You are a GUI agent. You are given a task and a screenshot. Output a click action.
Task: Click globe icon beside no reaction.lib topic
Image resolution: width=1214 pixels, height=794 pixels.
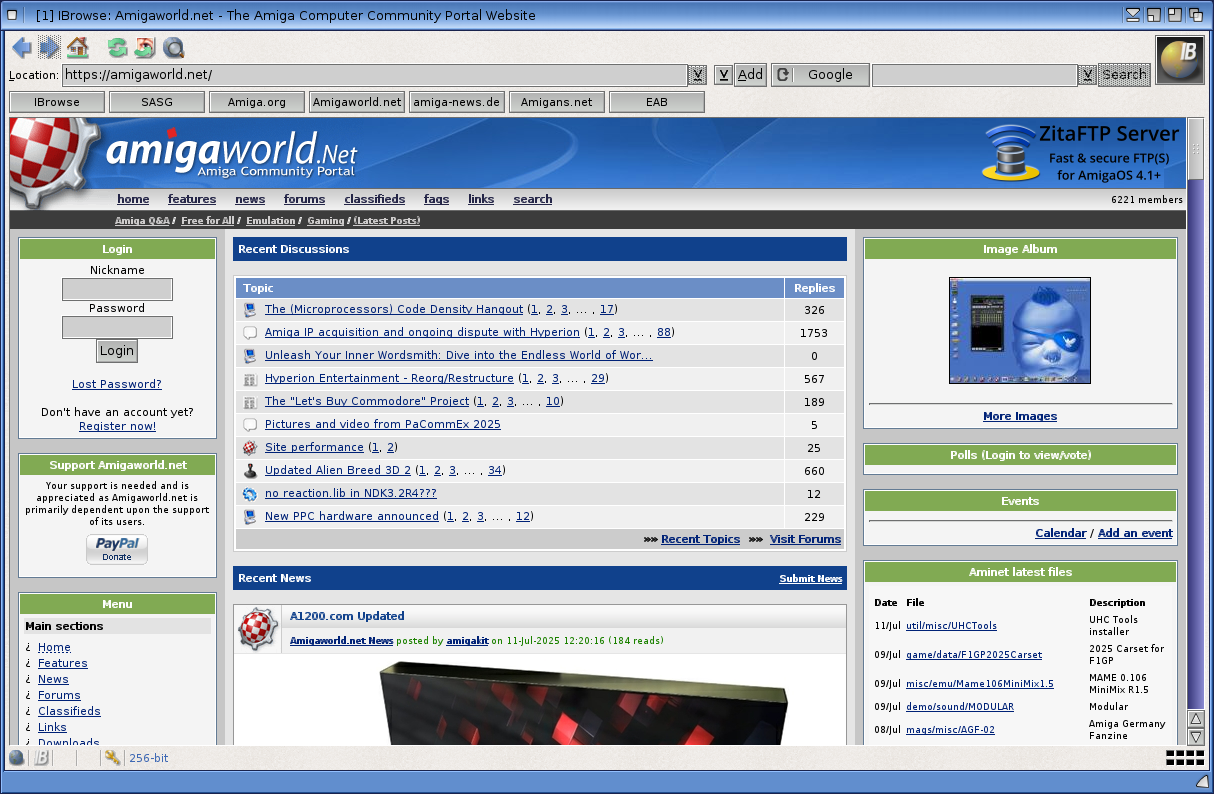click(x=250, y=494)
